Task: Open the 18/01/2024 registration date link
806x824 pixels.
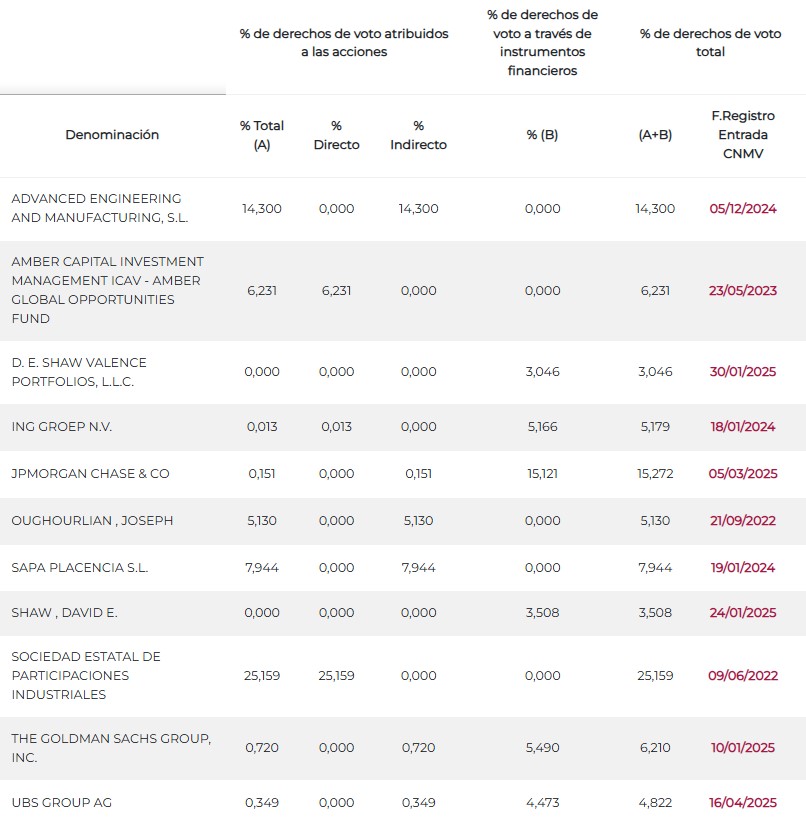Action: click(742, 427)
